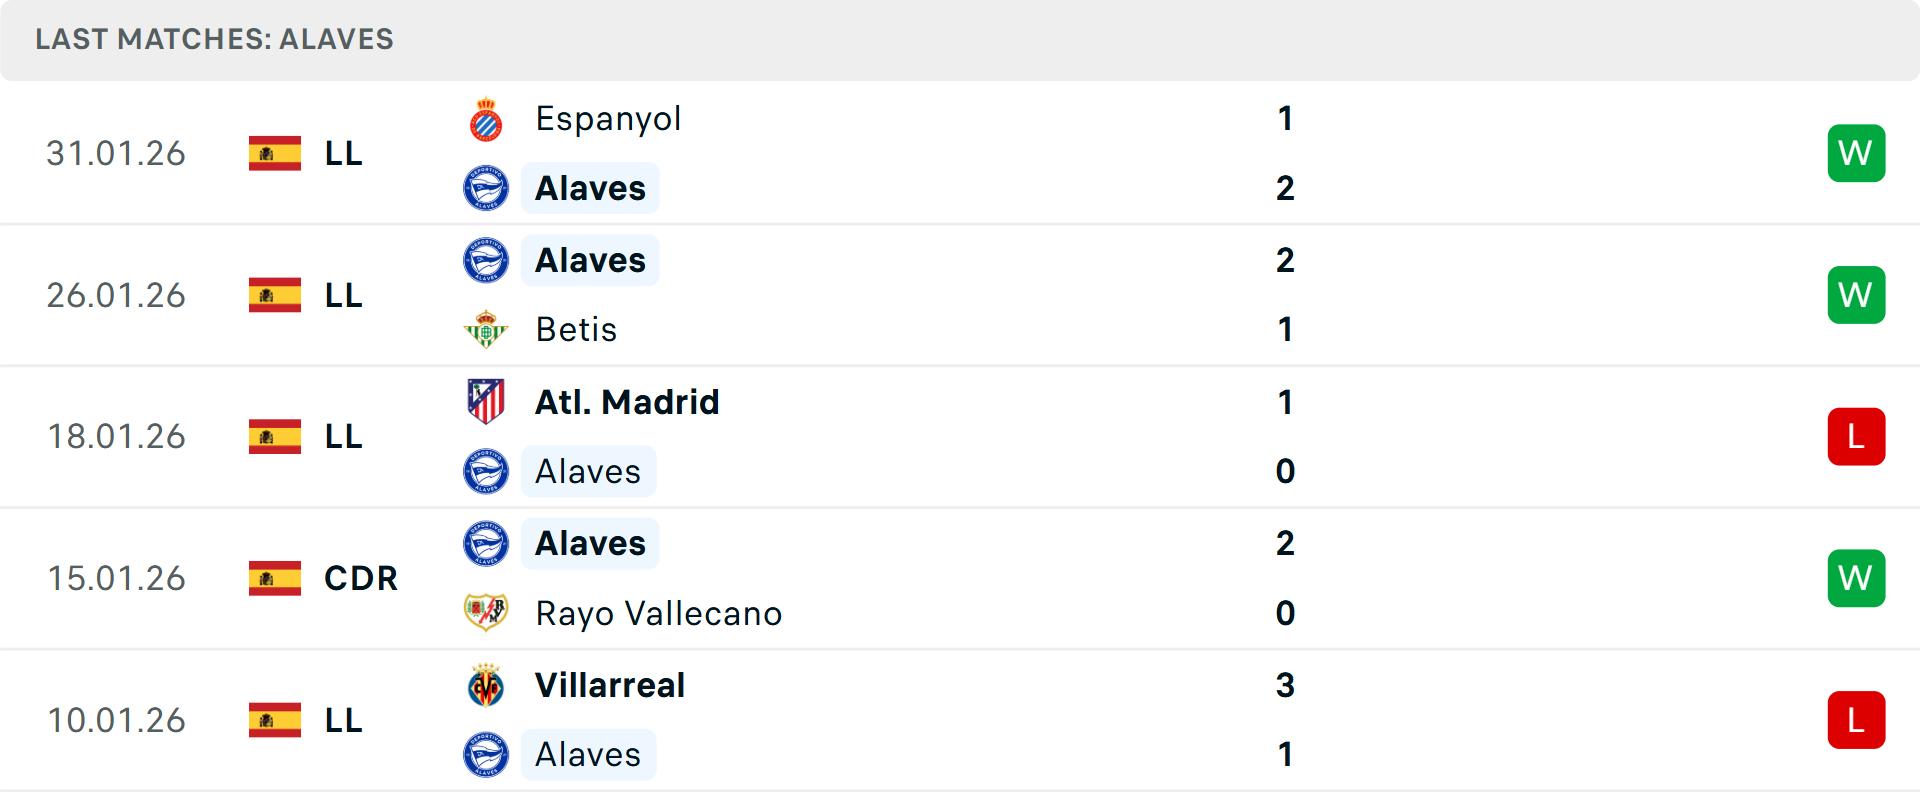The width and height of the screenshot is (1920, 792).
Task: Click the CDR competition label
Action: (361, 578)
